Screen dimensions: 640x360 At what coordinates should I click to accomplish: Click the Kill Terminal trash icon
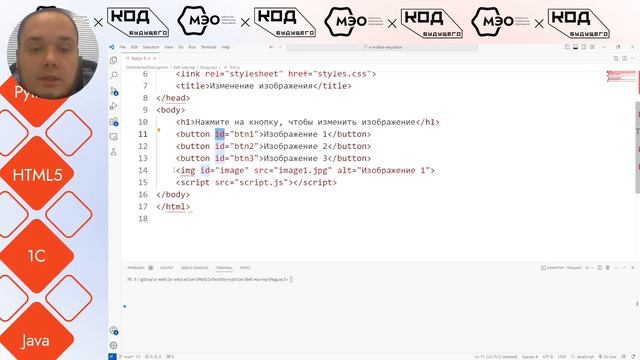(x=608, y=268)
